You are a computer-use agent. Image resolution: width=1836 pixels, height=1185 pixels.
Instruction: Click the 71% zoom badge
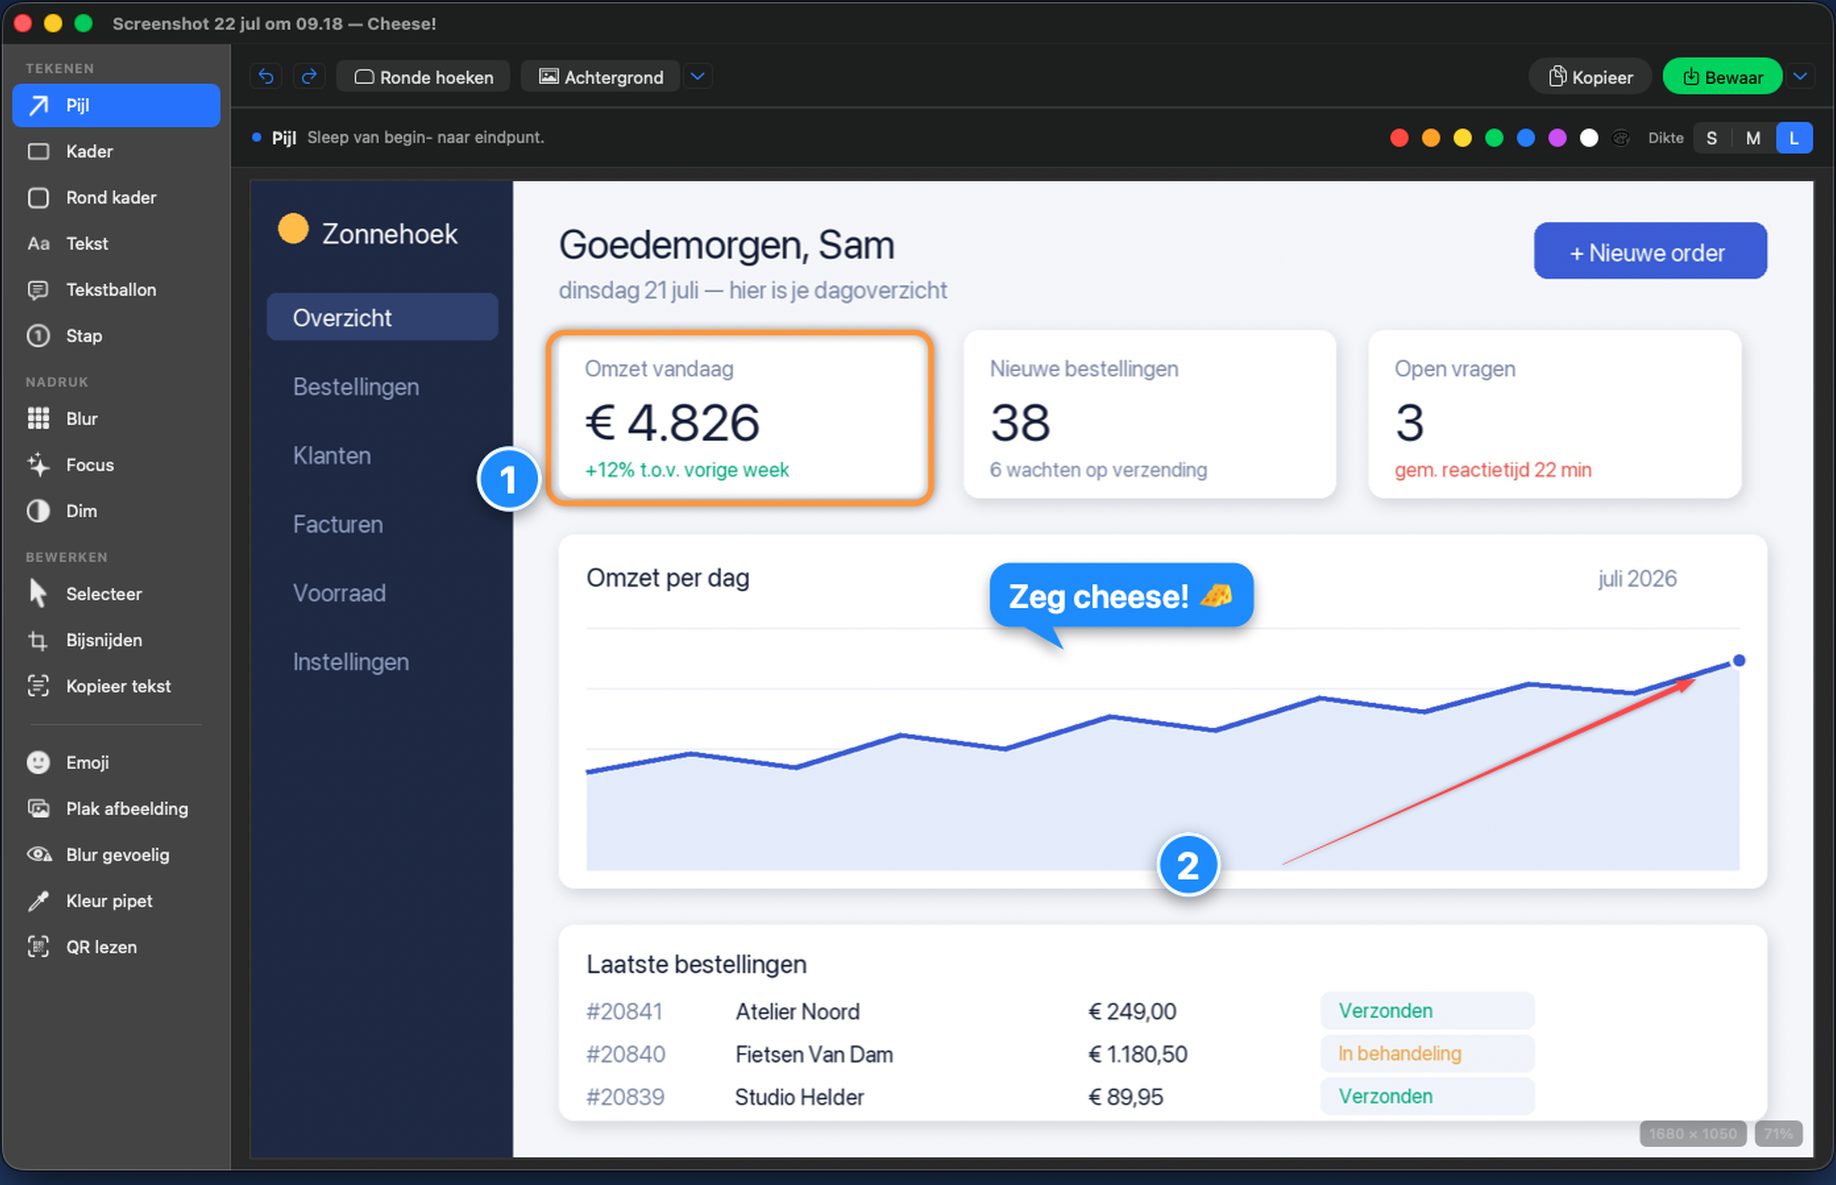point(1778,1133)
